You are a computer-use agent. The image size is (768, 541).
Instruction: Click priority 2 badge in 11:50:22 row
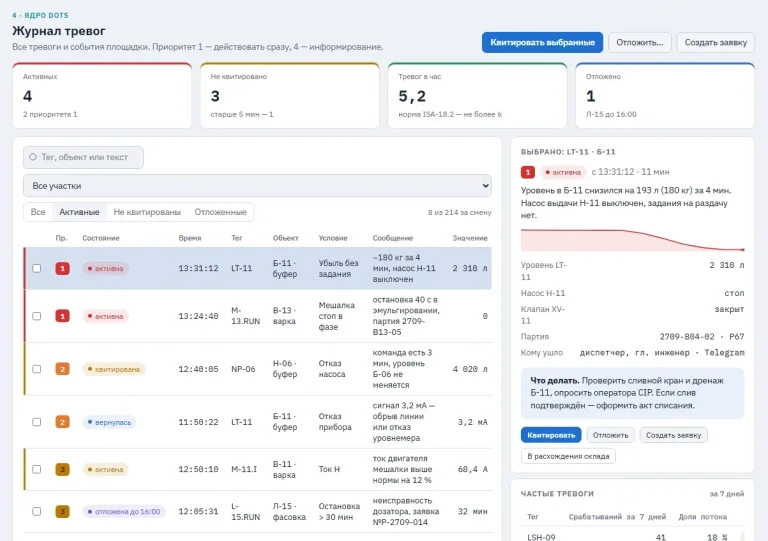[62, 422]
